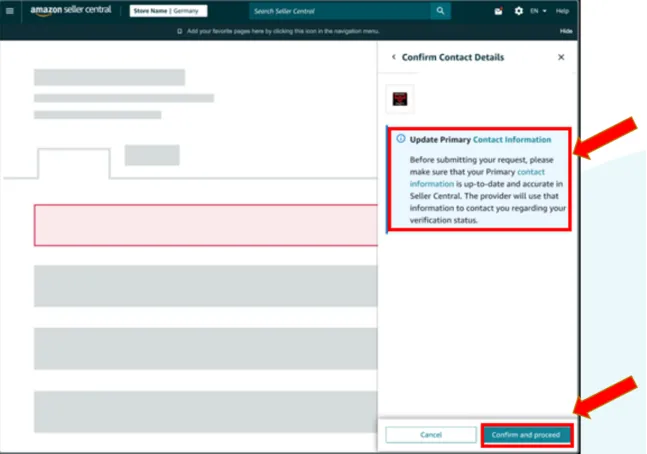Click the bookmark icon in favorites bar

point(179,31)
